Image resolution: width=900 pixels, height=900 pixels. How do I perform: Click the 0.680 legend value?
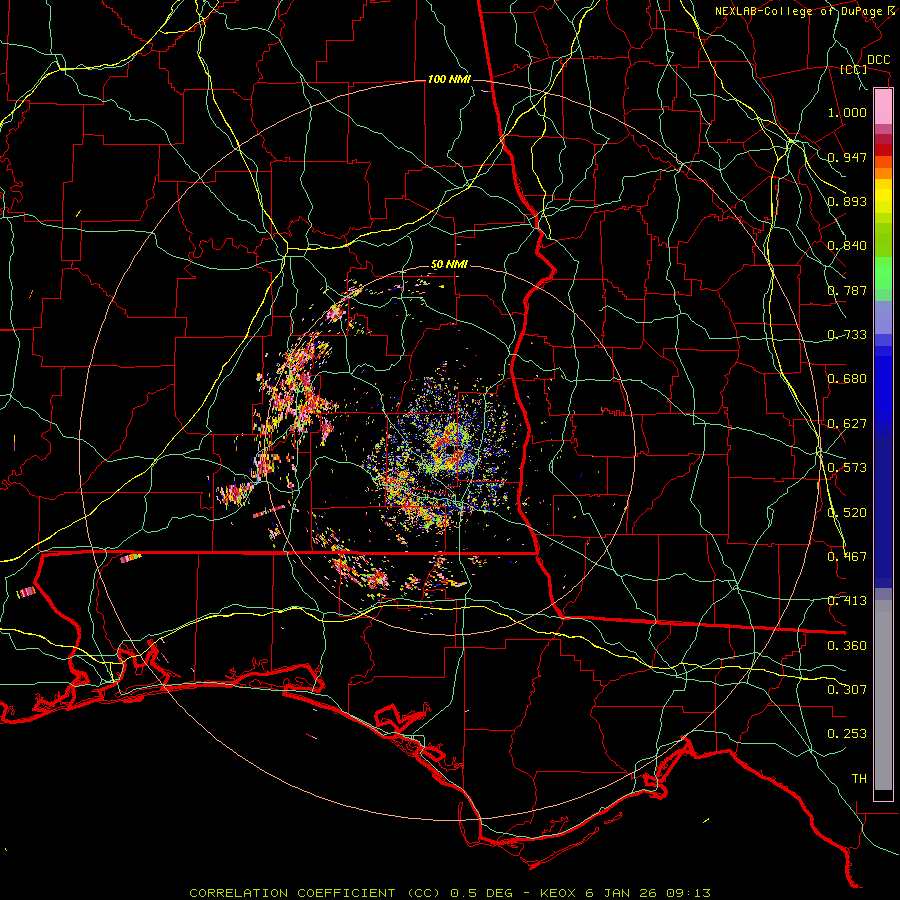pos(847,379)
